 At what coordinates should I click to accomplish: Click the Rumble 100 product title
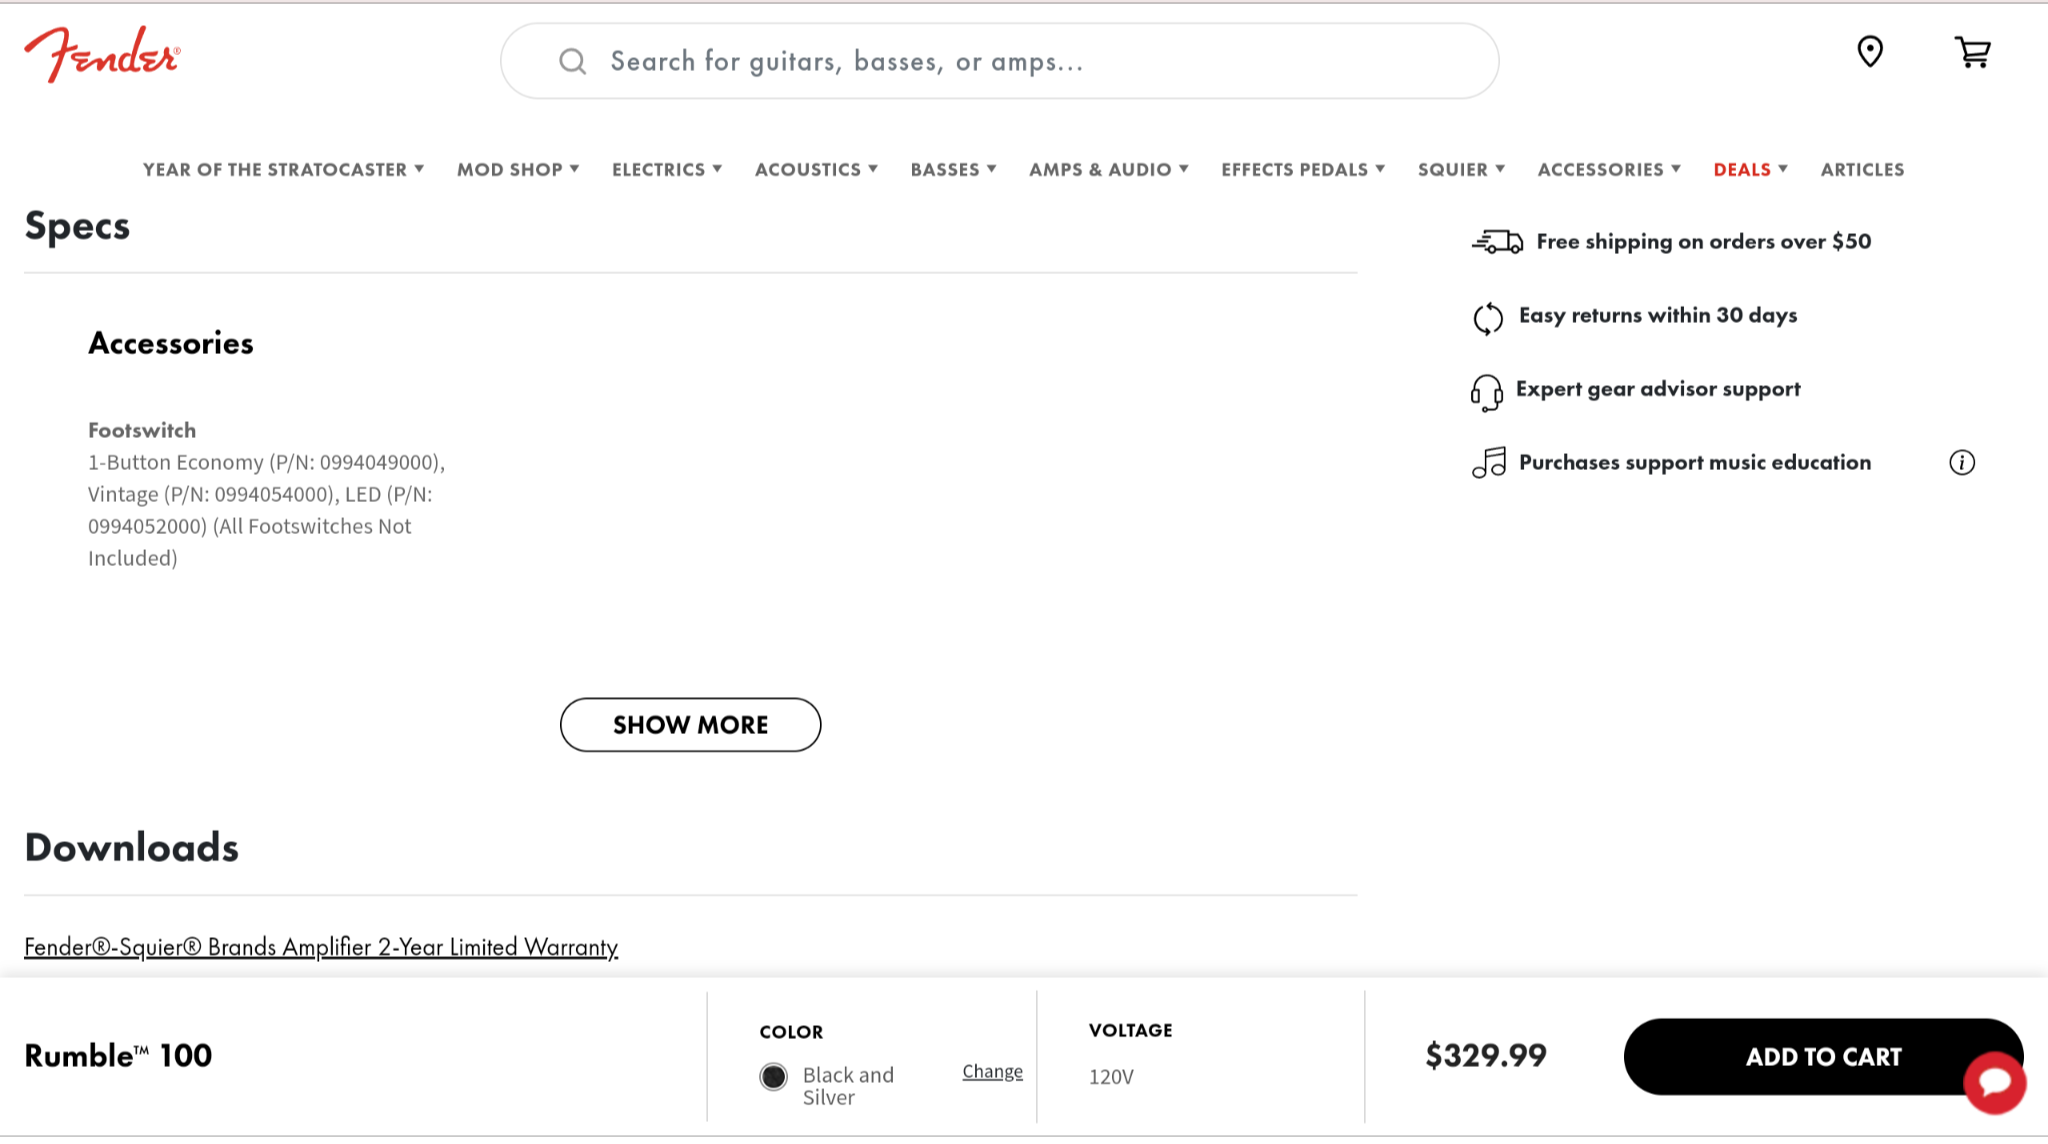[x=118, y=1056]
